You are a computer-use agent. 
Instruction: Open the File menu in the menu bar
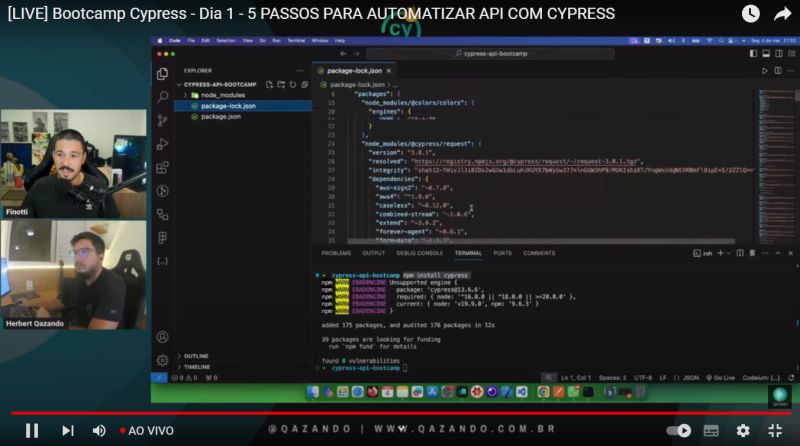pos(191,41)
